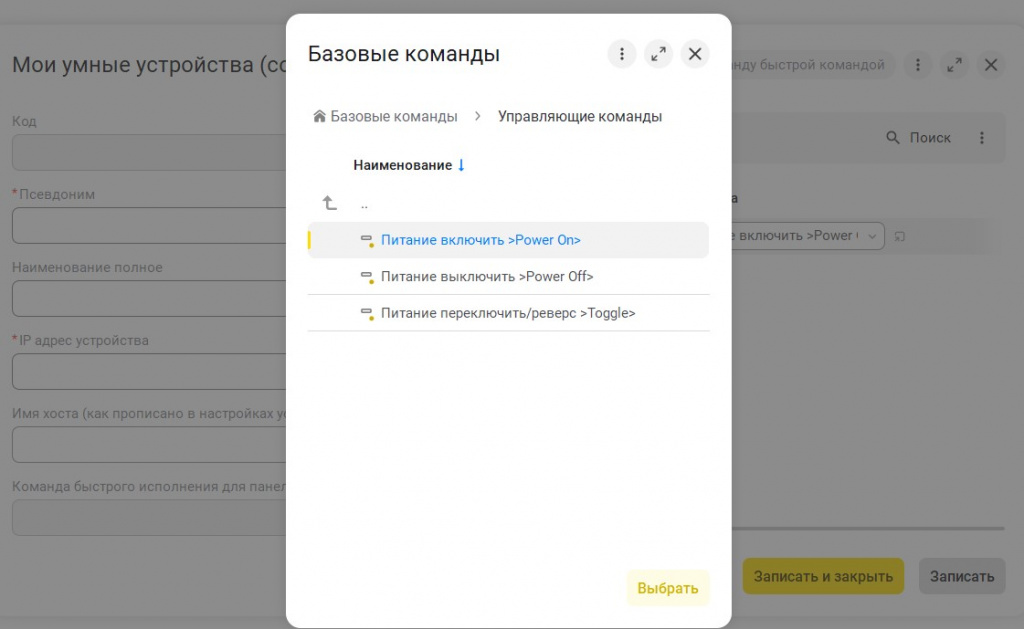1024x629 pixels.
Task: Click the home icon in the breadcrumb
Action: [x=320, y=116]
